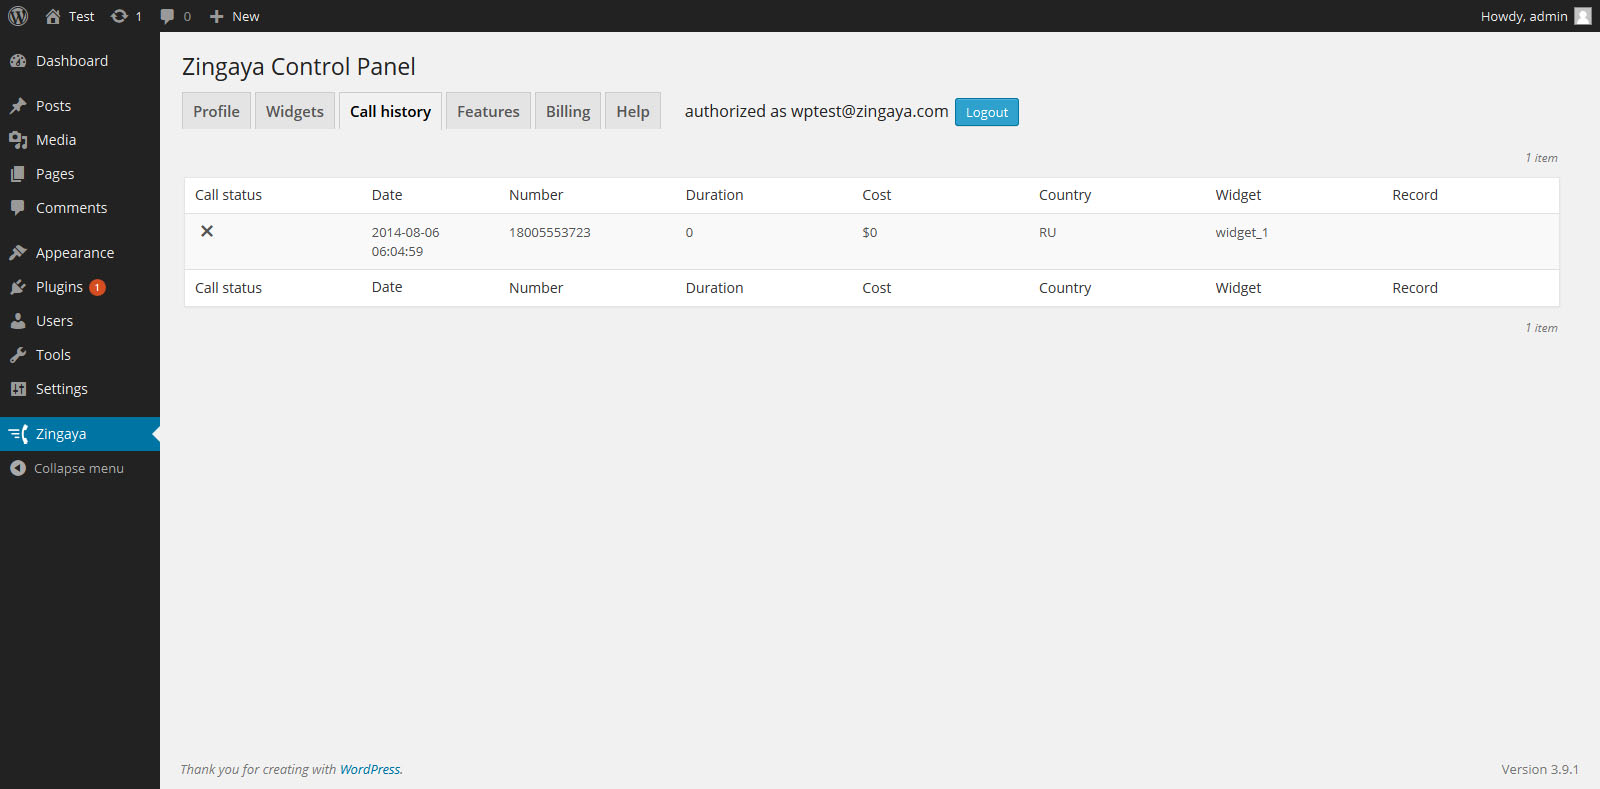Select the Call history tab
Screen dimensions: 1600x789
(390, 111)
